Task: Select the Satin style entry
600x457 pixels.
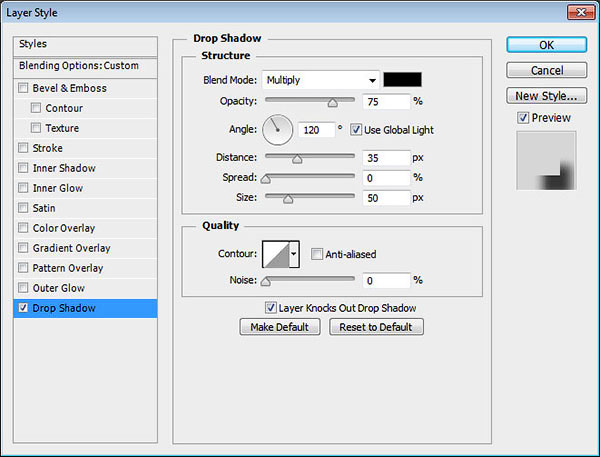Action: pos(85,208)
